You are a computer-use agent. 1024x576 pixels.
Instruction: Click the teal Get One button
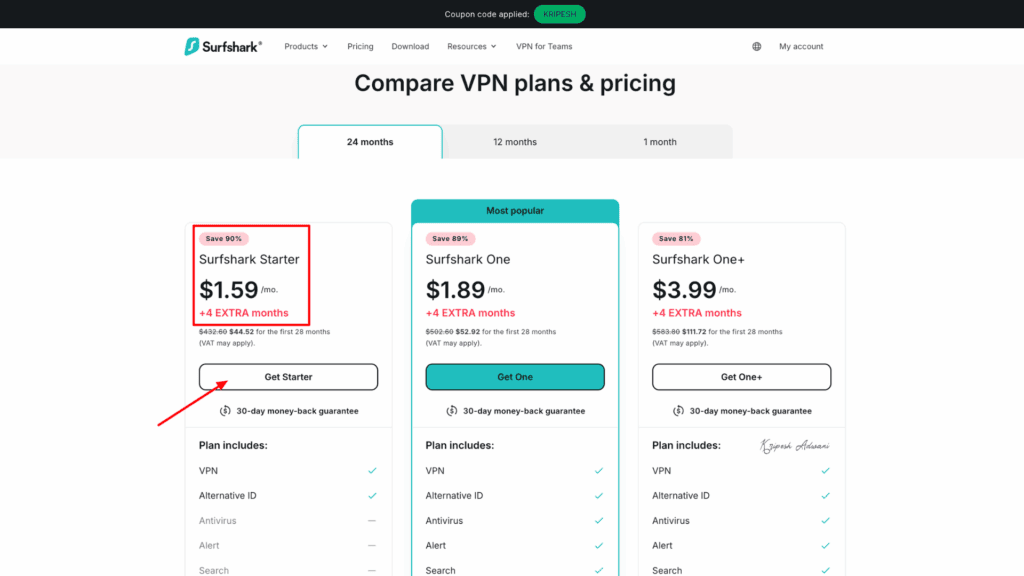point(515,377)
